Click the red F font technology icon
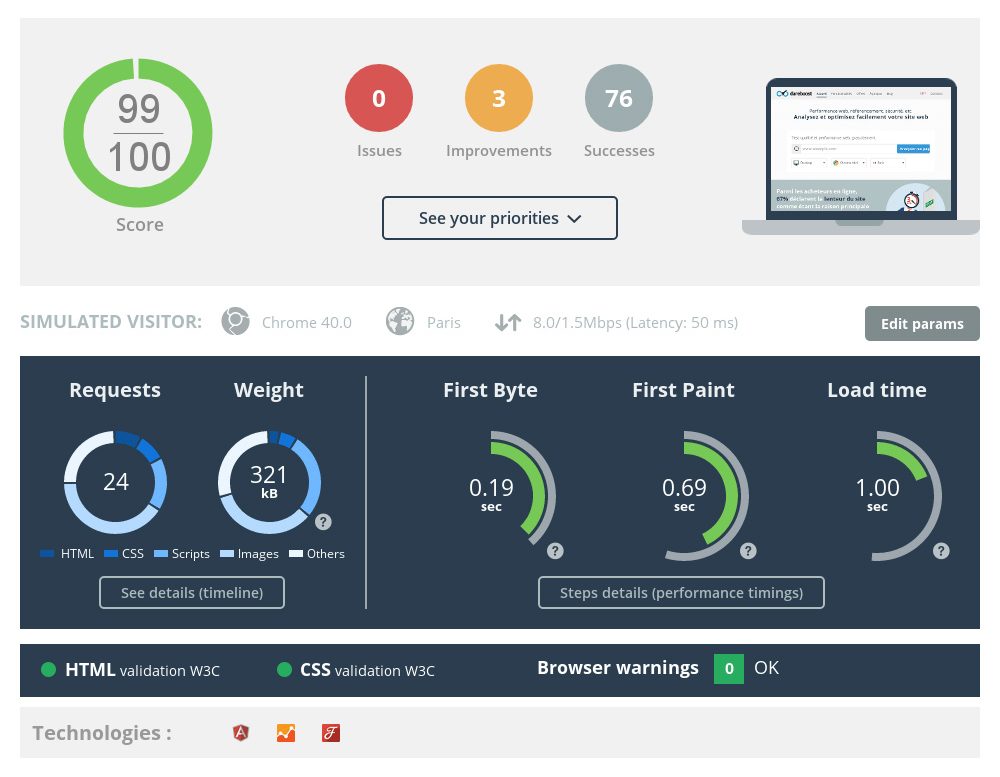1000x777 pixels. point(331,733)
